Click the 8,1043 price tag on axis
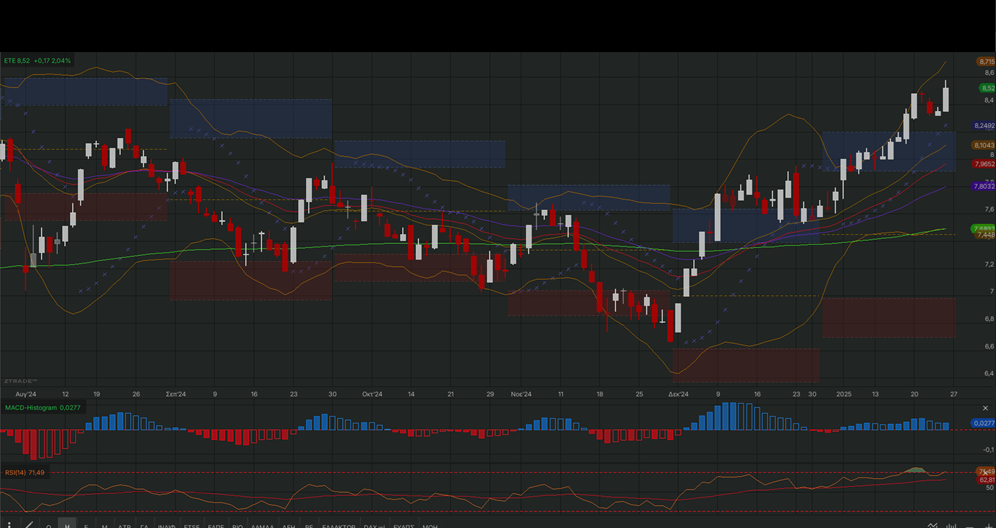This screenshot has width=996, height=528. point(984,146)
